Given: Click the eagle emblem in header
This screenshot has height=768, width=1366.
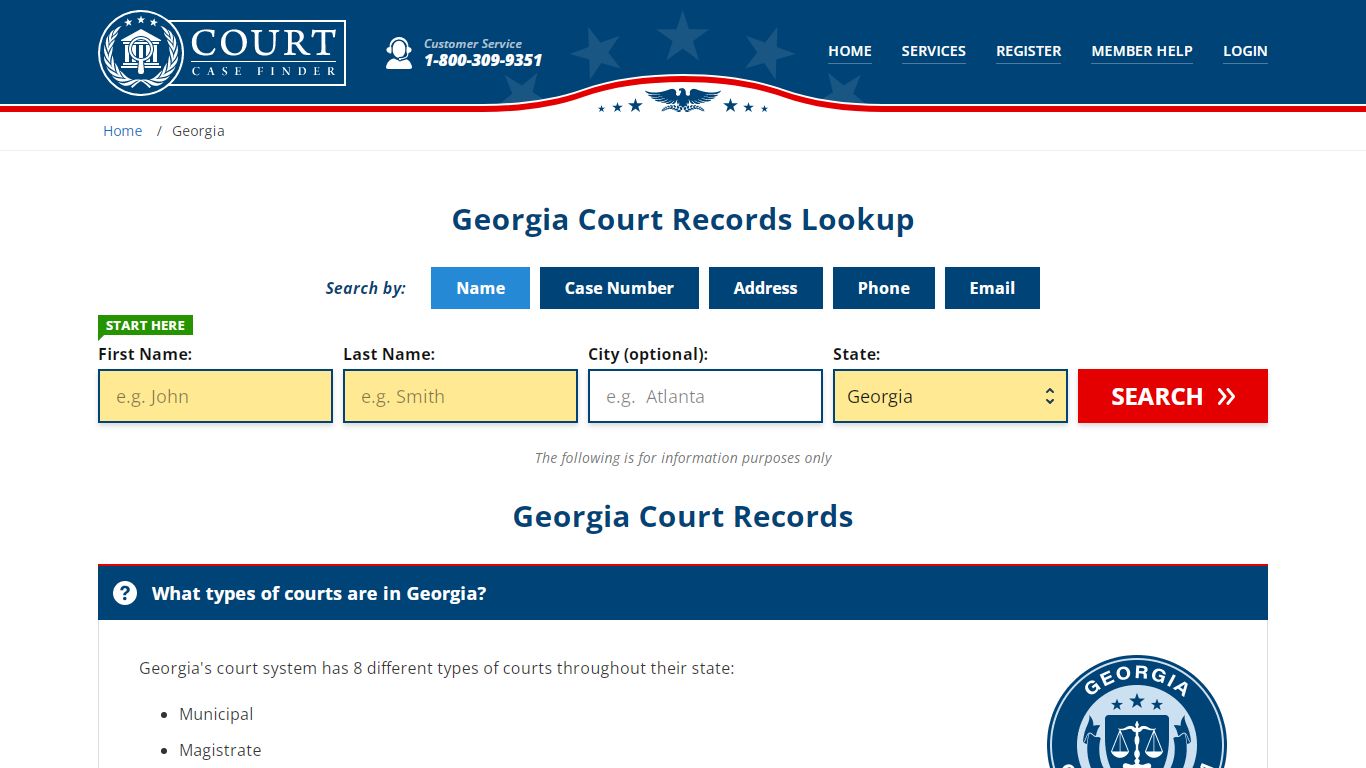Looking at the screenshot, I should pos(683,99).
